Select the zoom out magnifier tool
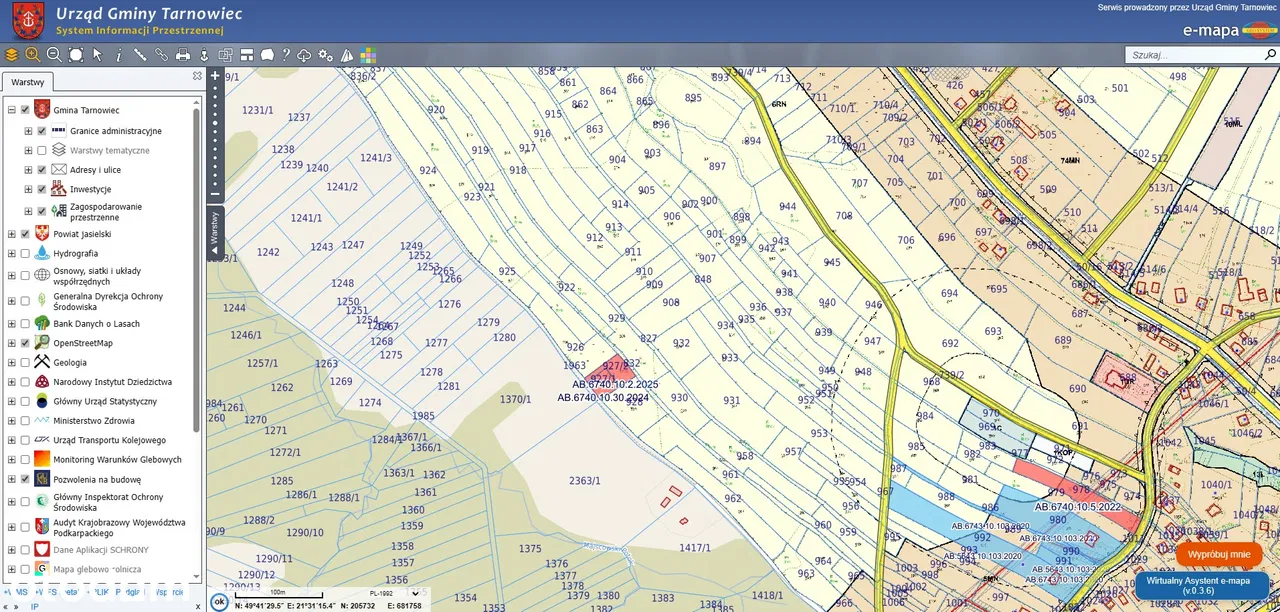Screen dimensions: 1280x612 54,55
